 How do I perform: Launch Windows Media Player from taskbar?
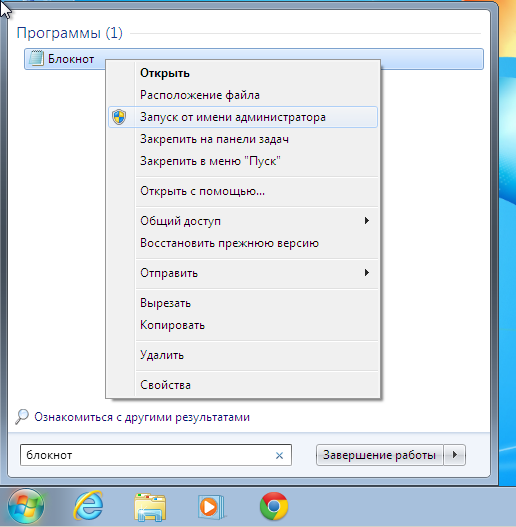point(210,507)
